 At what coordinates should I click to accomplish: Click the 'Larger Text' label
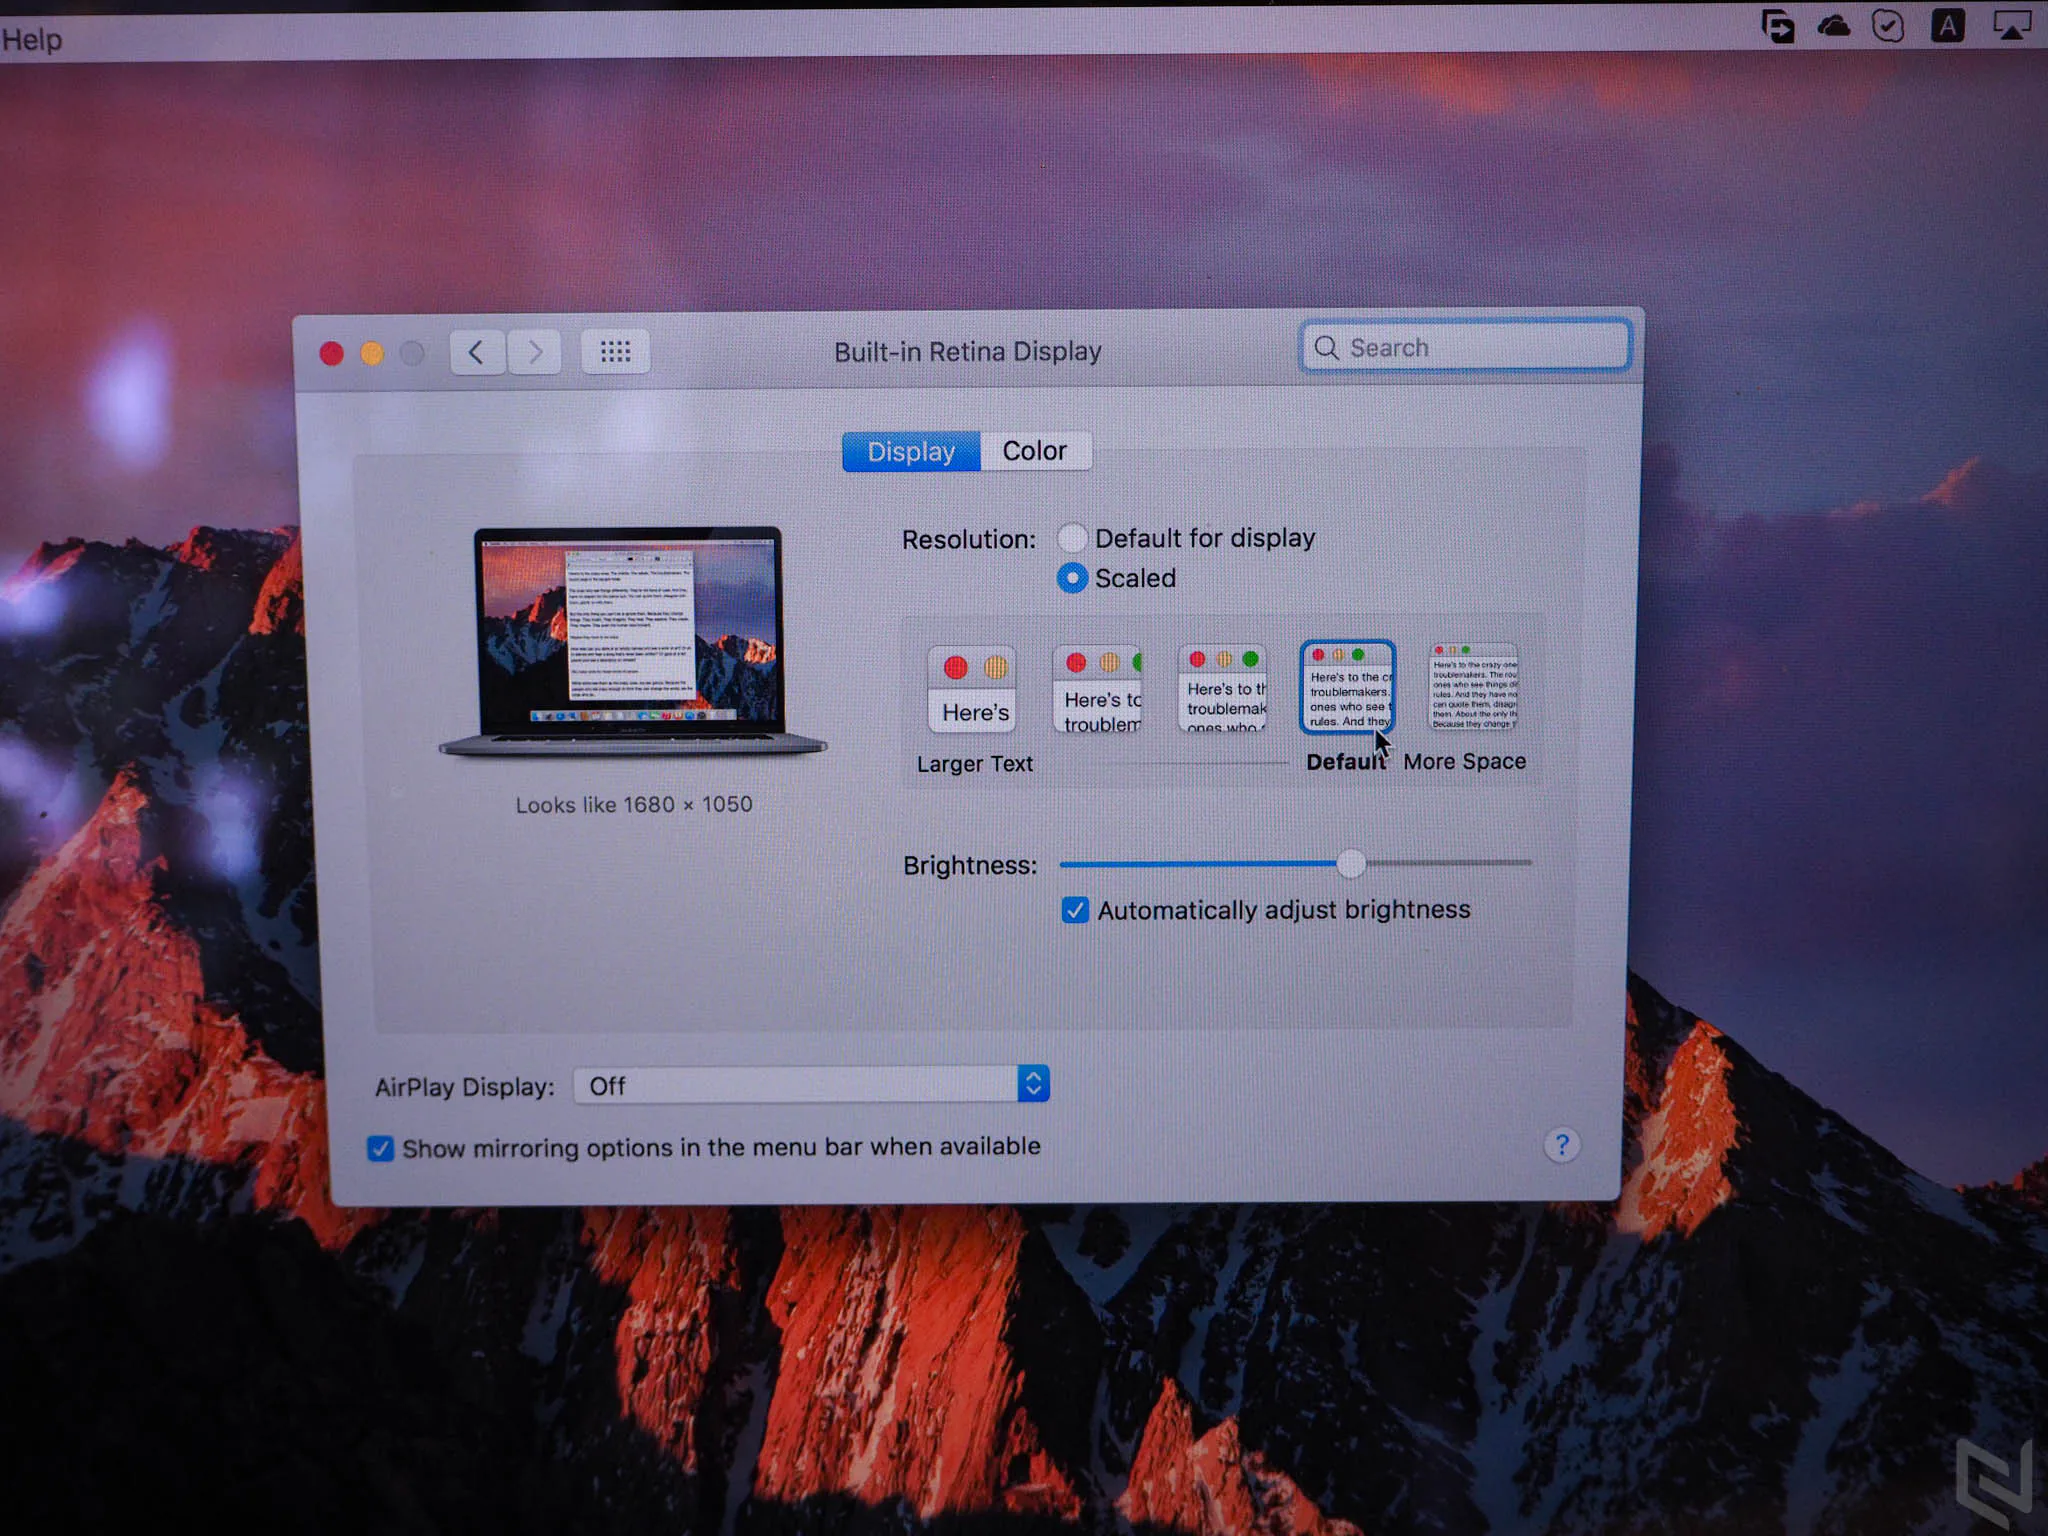click(x=975, y=764)
